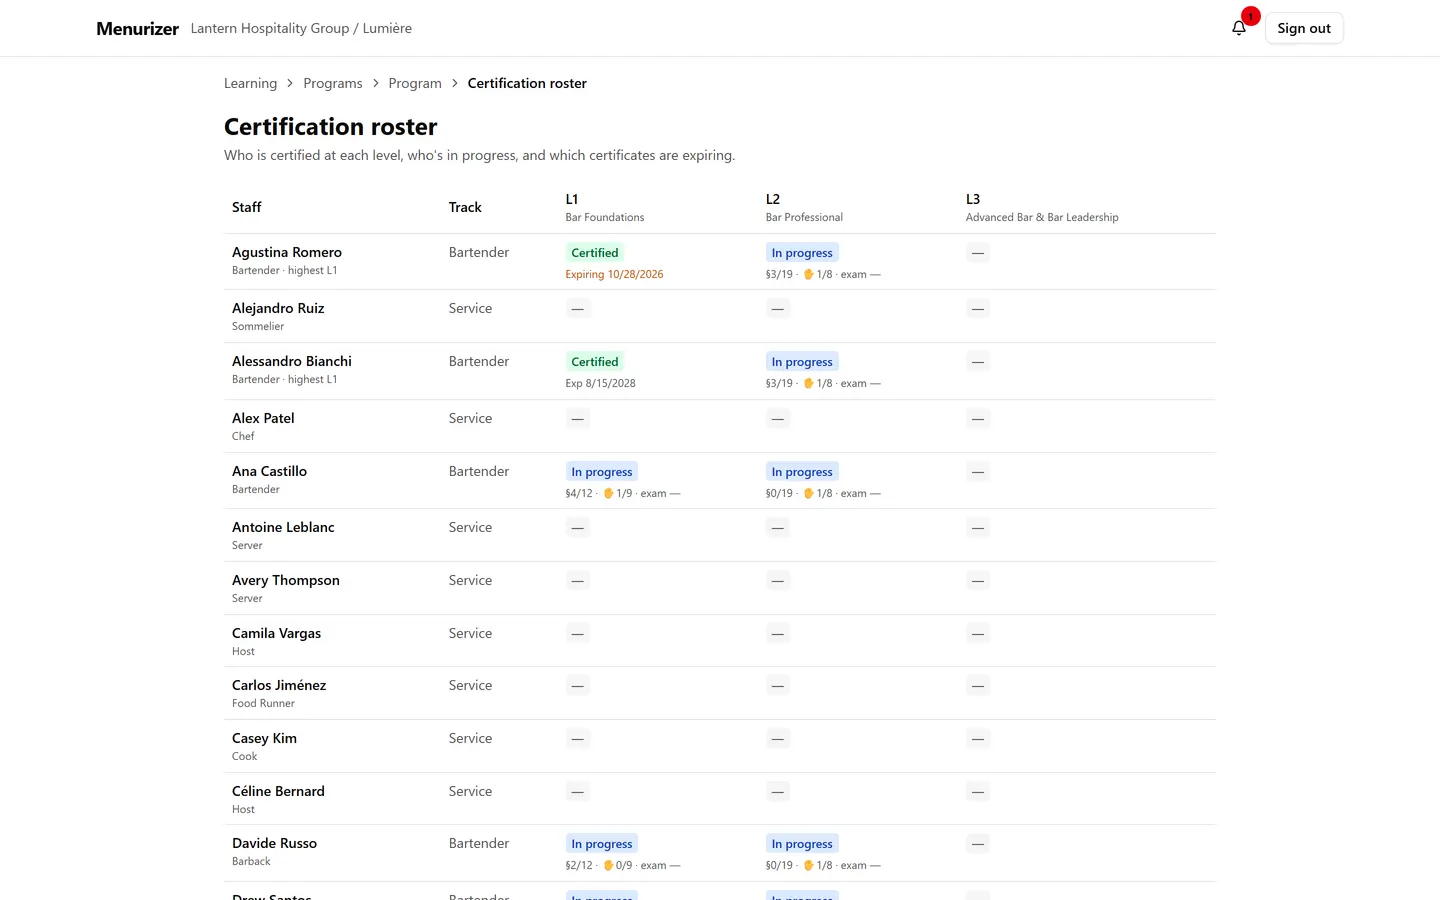Click the L2 dash placeholder in Antoine Leblanc's row
The width and height of the screenshot is (1440, 900).
pyautogui.click(x=777, y=528)
